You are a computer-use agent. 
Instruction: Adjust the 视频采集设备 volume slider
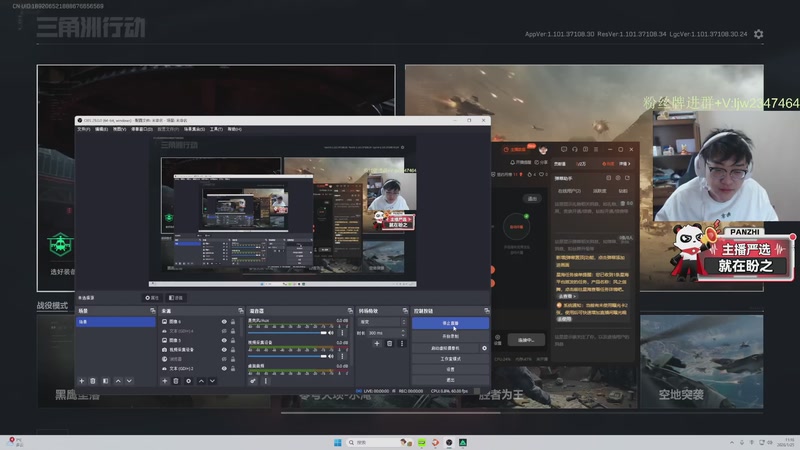[287, 356]
